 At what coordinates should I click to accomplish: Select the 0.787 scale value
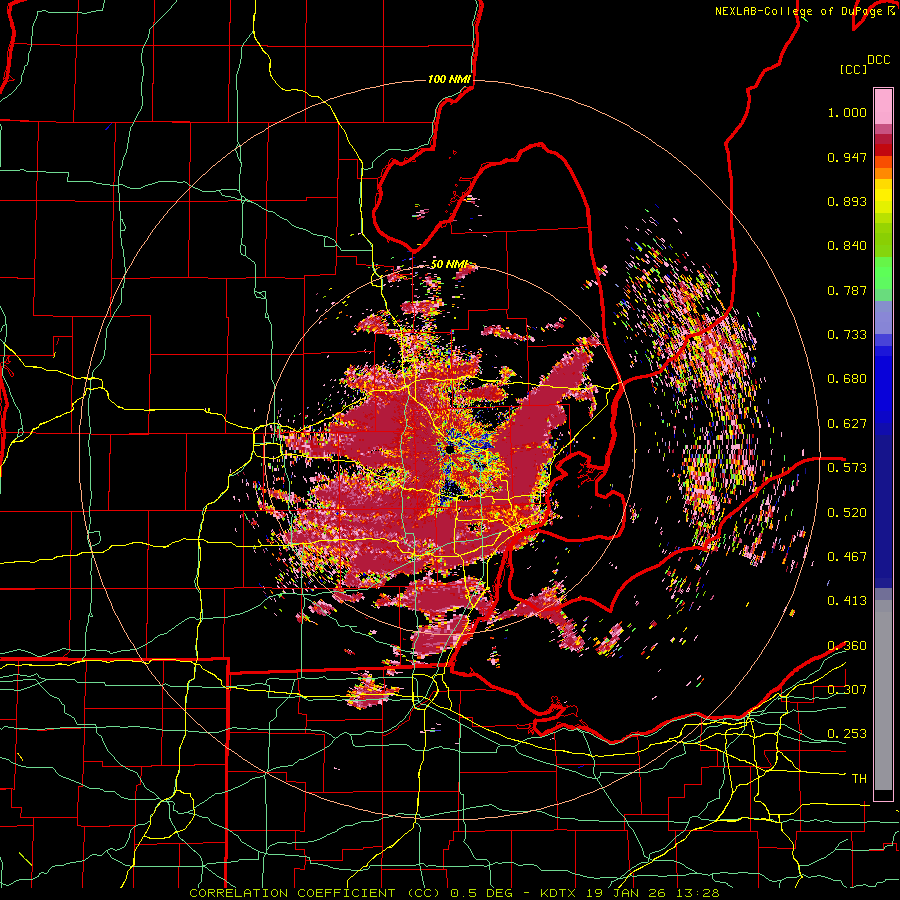coord(847,290)
